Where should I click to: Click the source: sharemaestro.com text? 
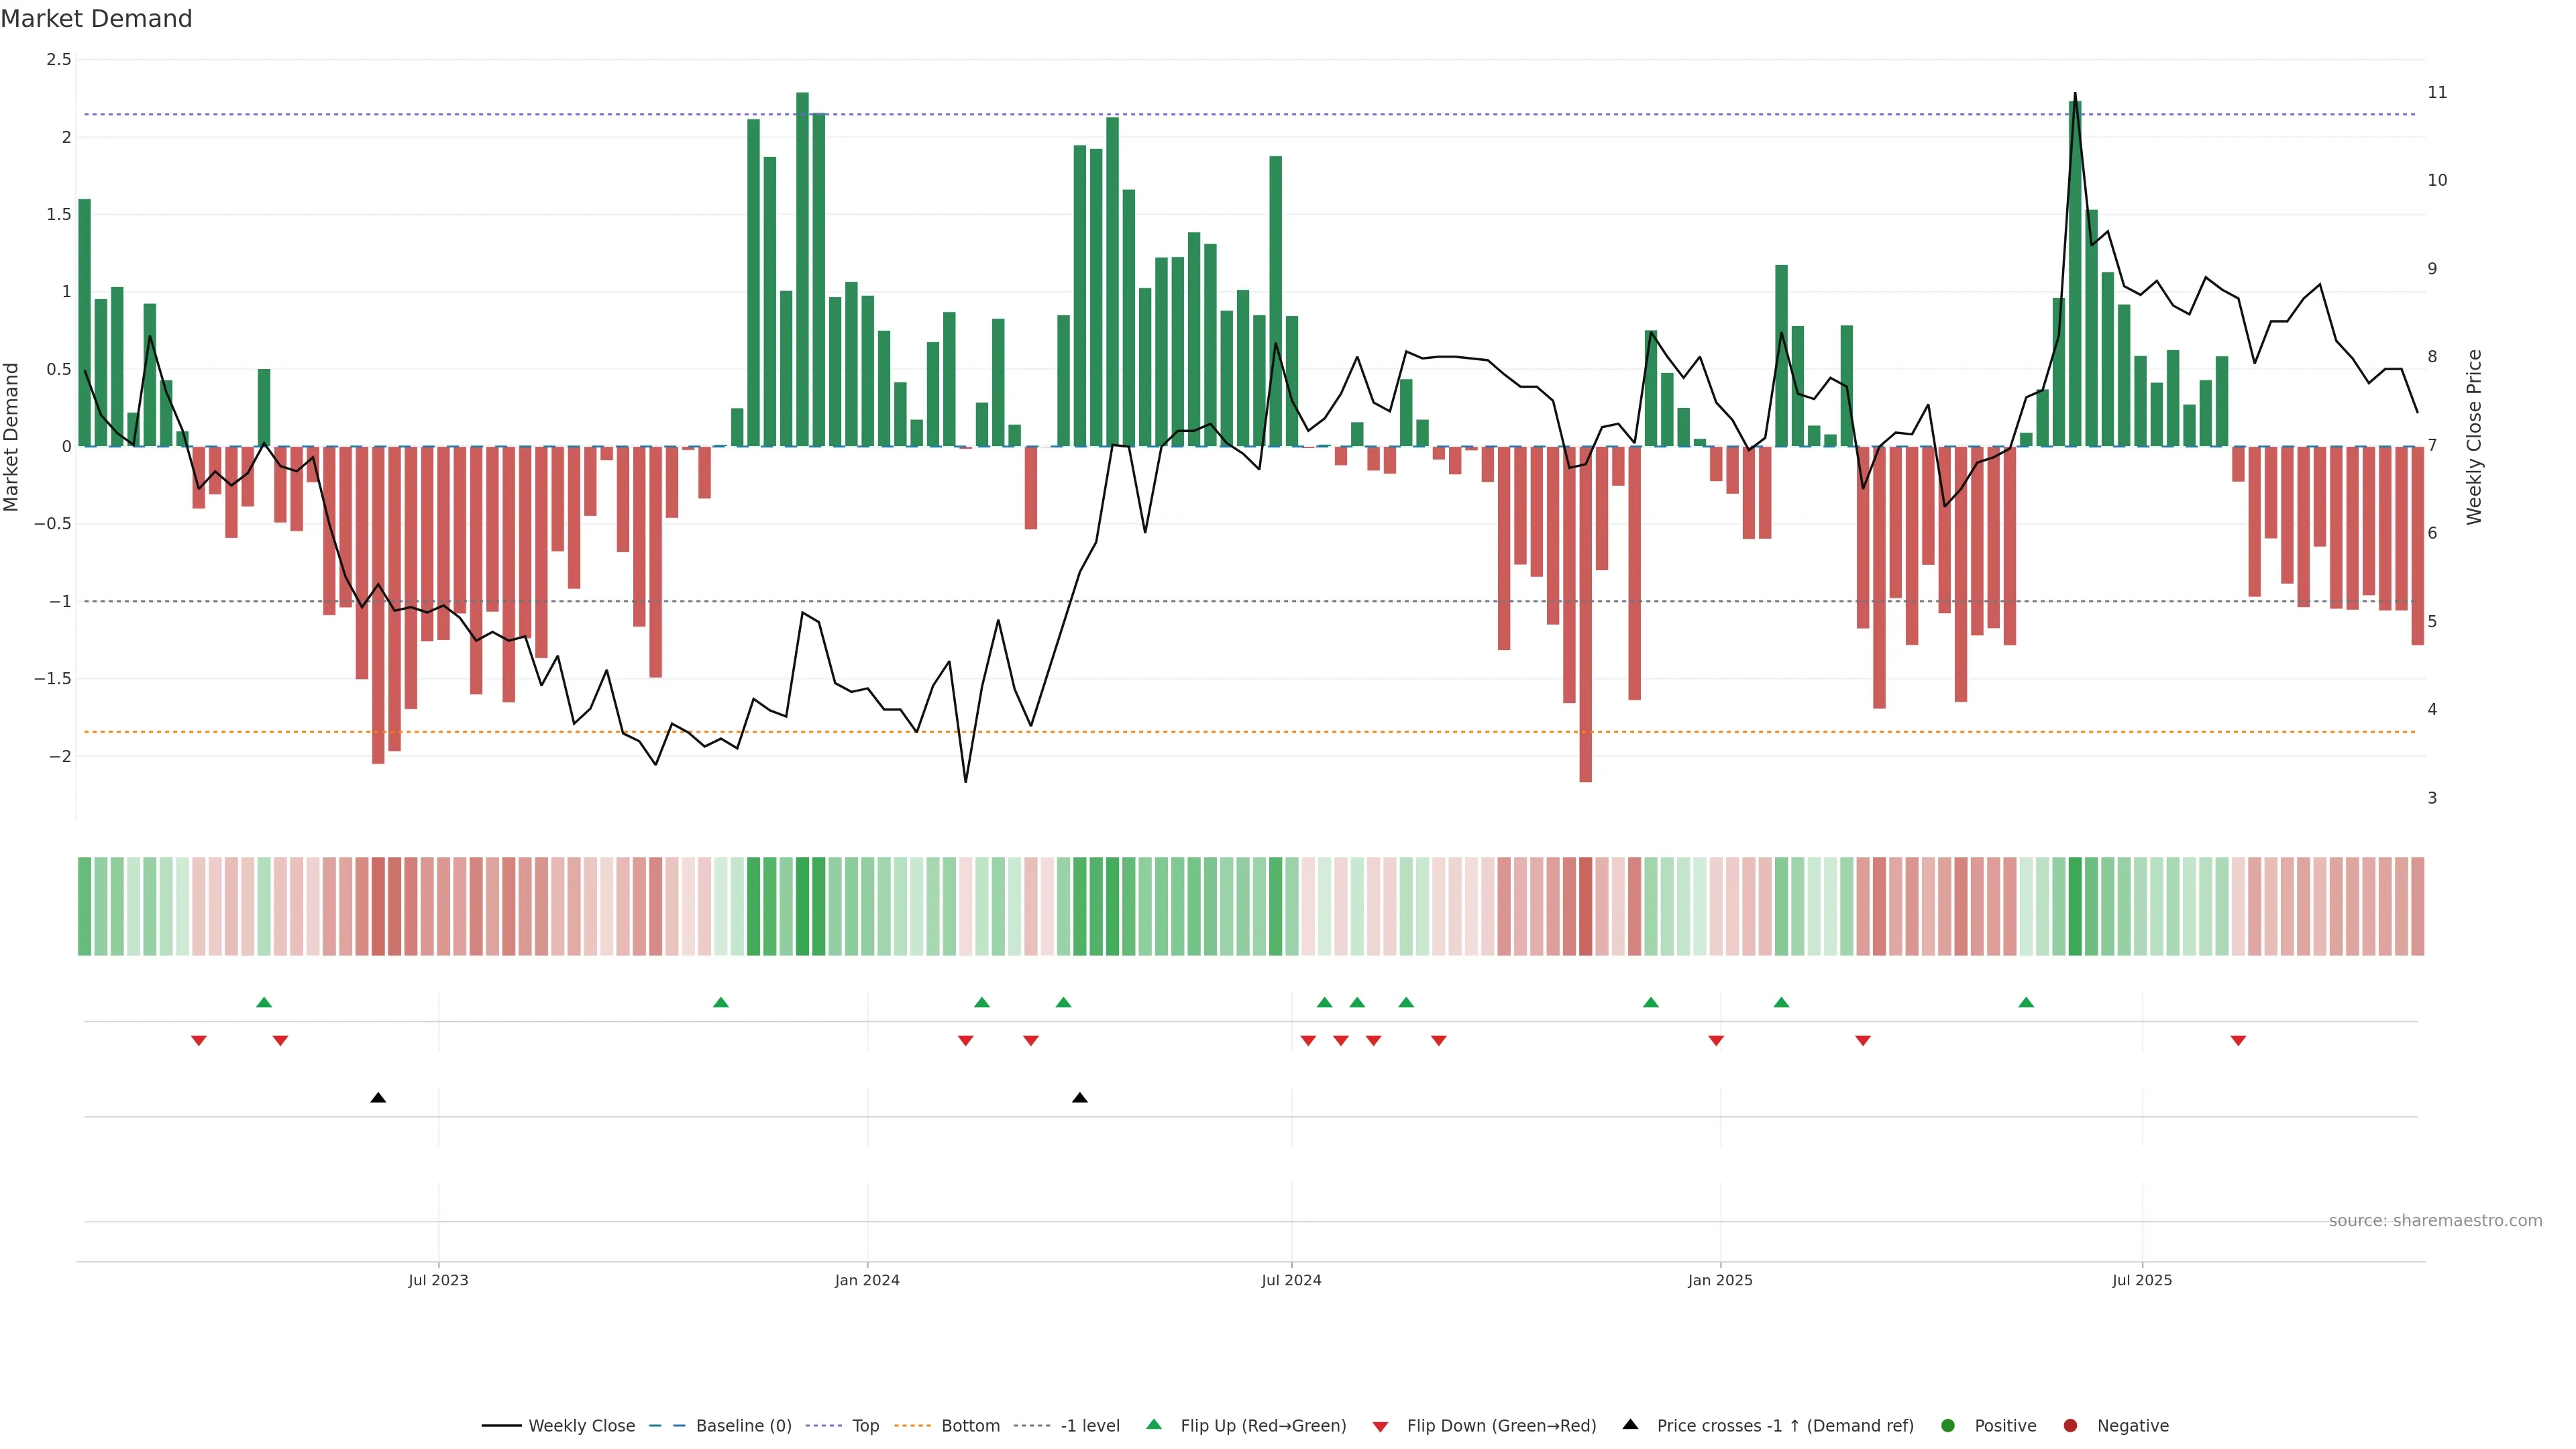[x=2435, y=1221]
